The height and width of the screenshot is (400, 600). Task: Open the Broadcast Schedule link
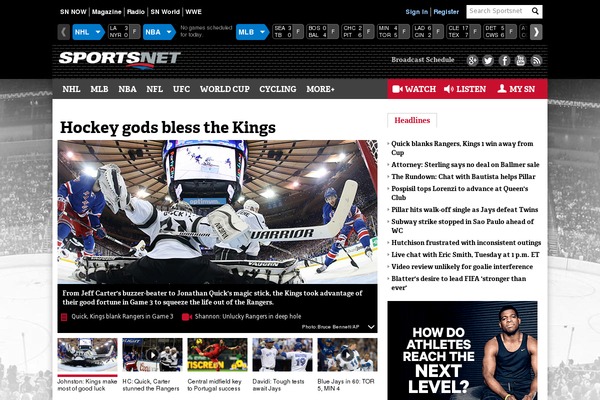coord(422,60)
